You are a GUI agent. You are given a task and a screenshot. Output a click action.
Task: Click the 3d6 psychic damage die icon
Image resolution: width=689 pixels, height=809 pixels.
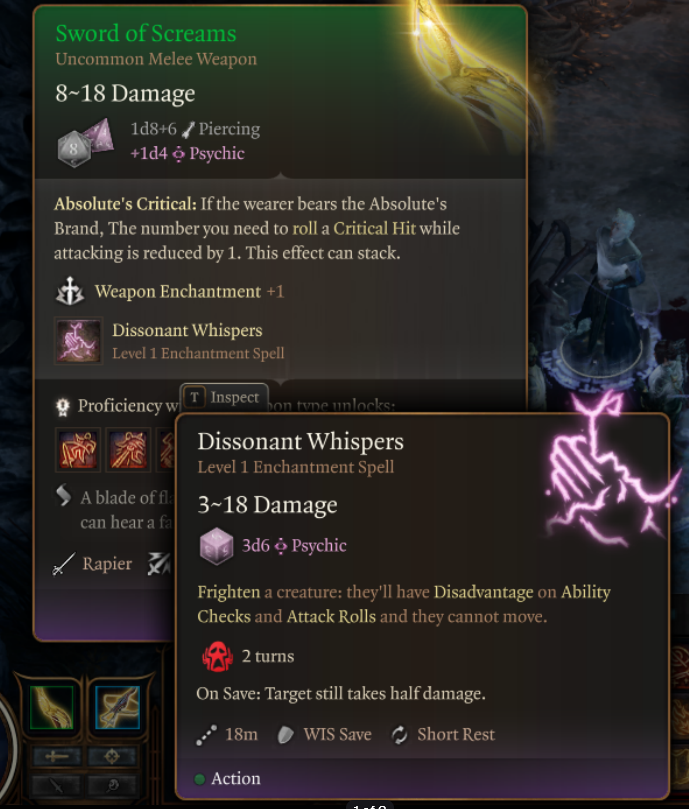216,546
